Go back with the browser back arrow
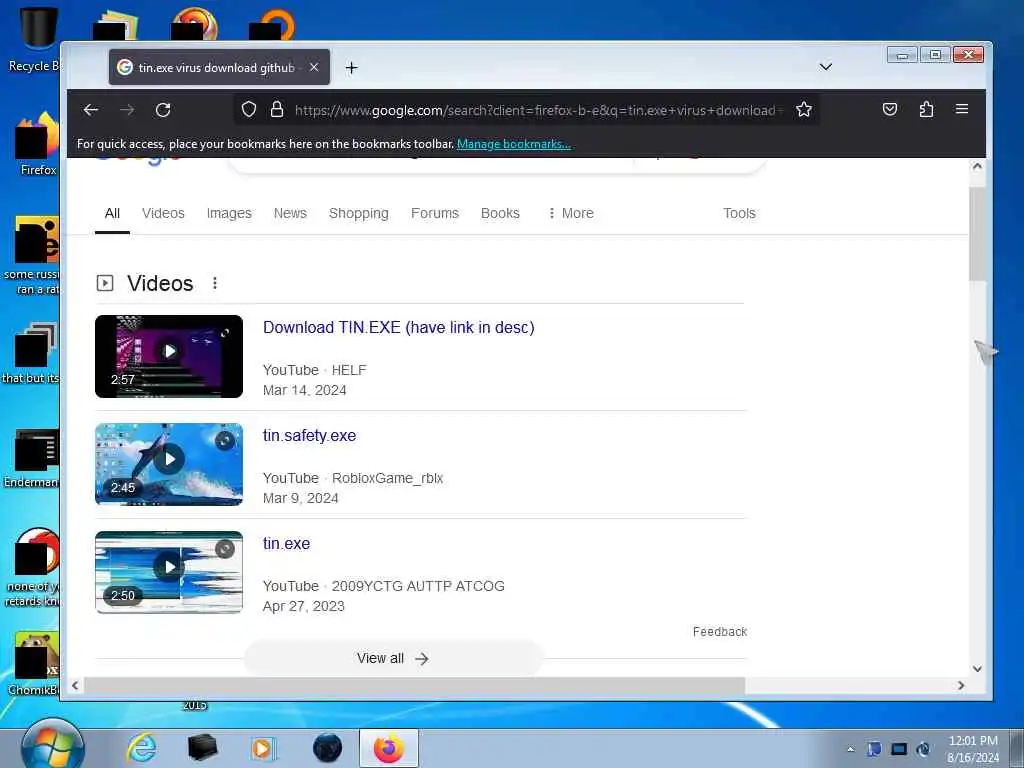1024x768 pixels. click(91, 110)
